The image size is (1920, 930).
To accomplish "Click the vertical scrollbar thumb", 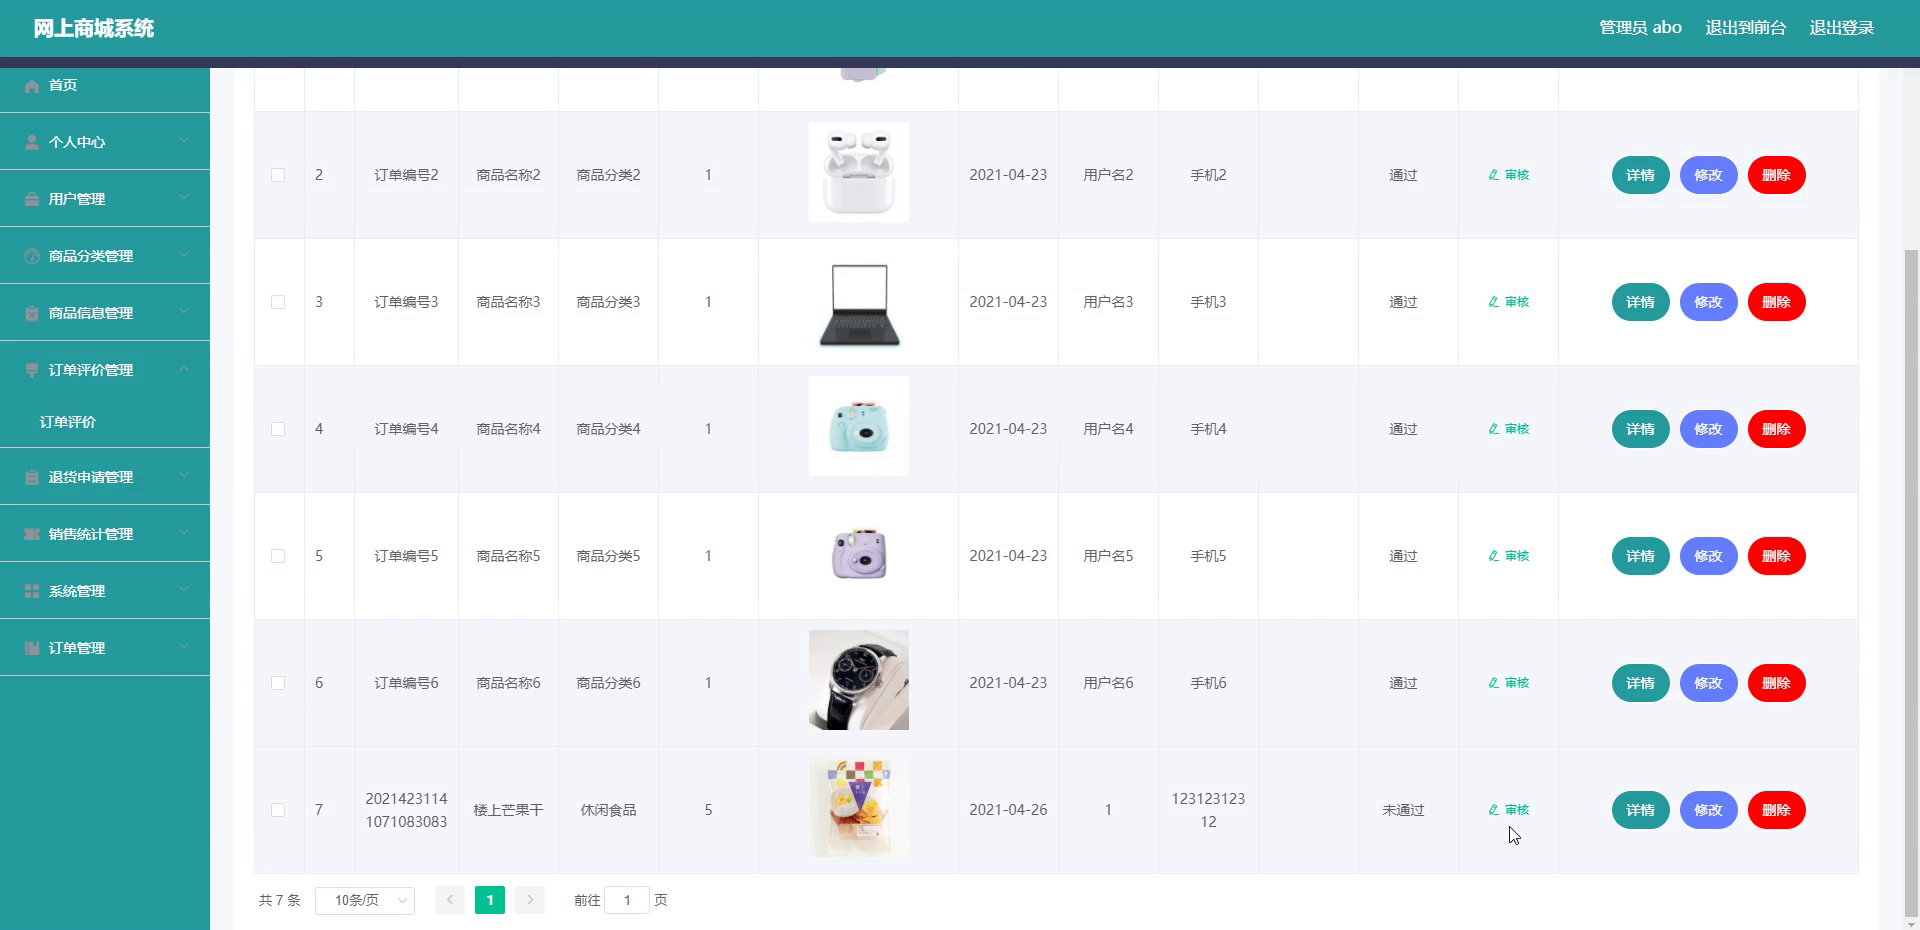I will (1911, 580).
